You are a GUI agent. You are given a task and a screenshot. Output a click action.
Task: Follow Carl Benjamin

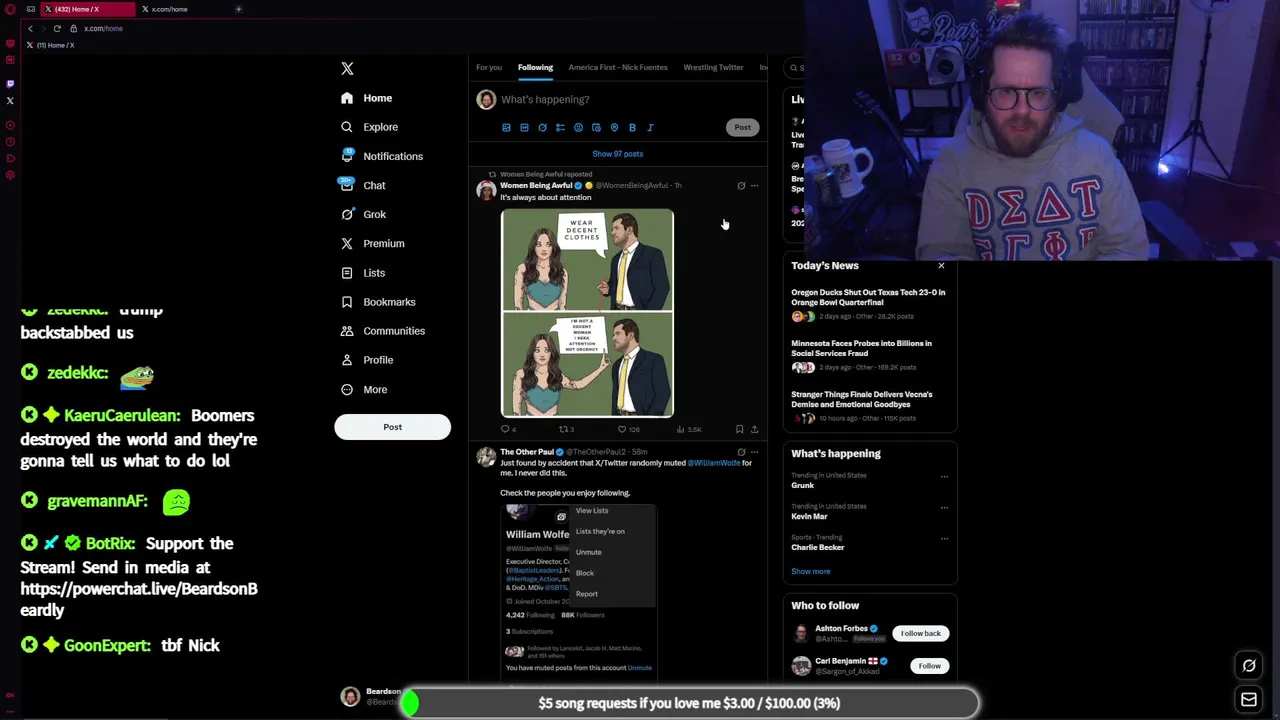(929, 666)
